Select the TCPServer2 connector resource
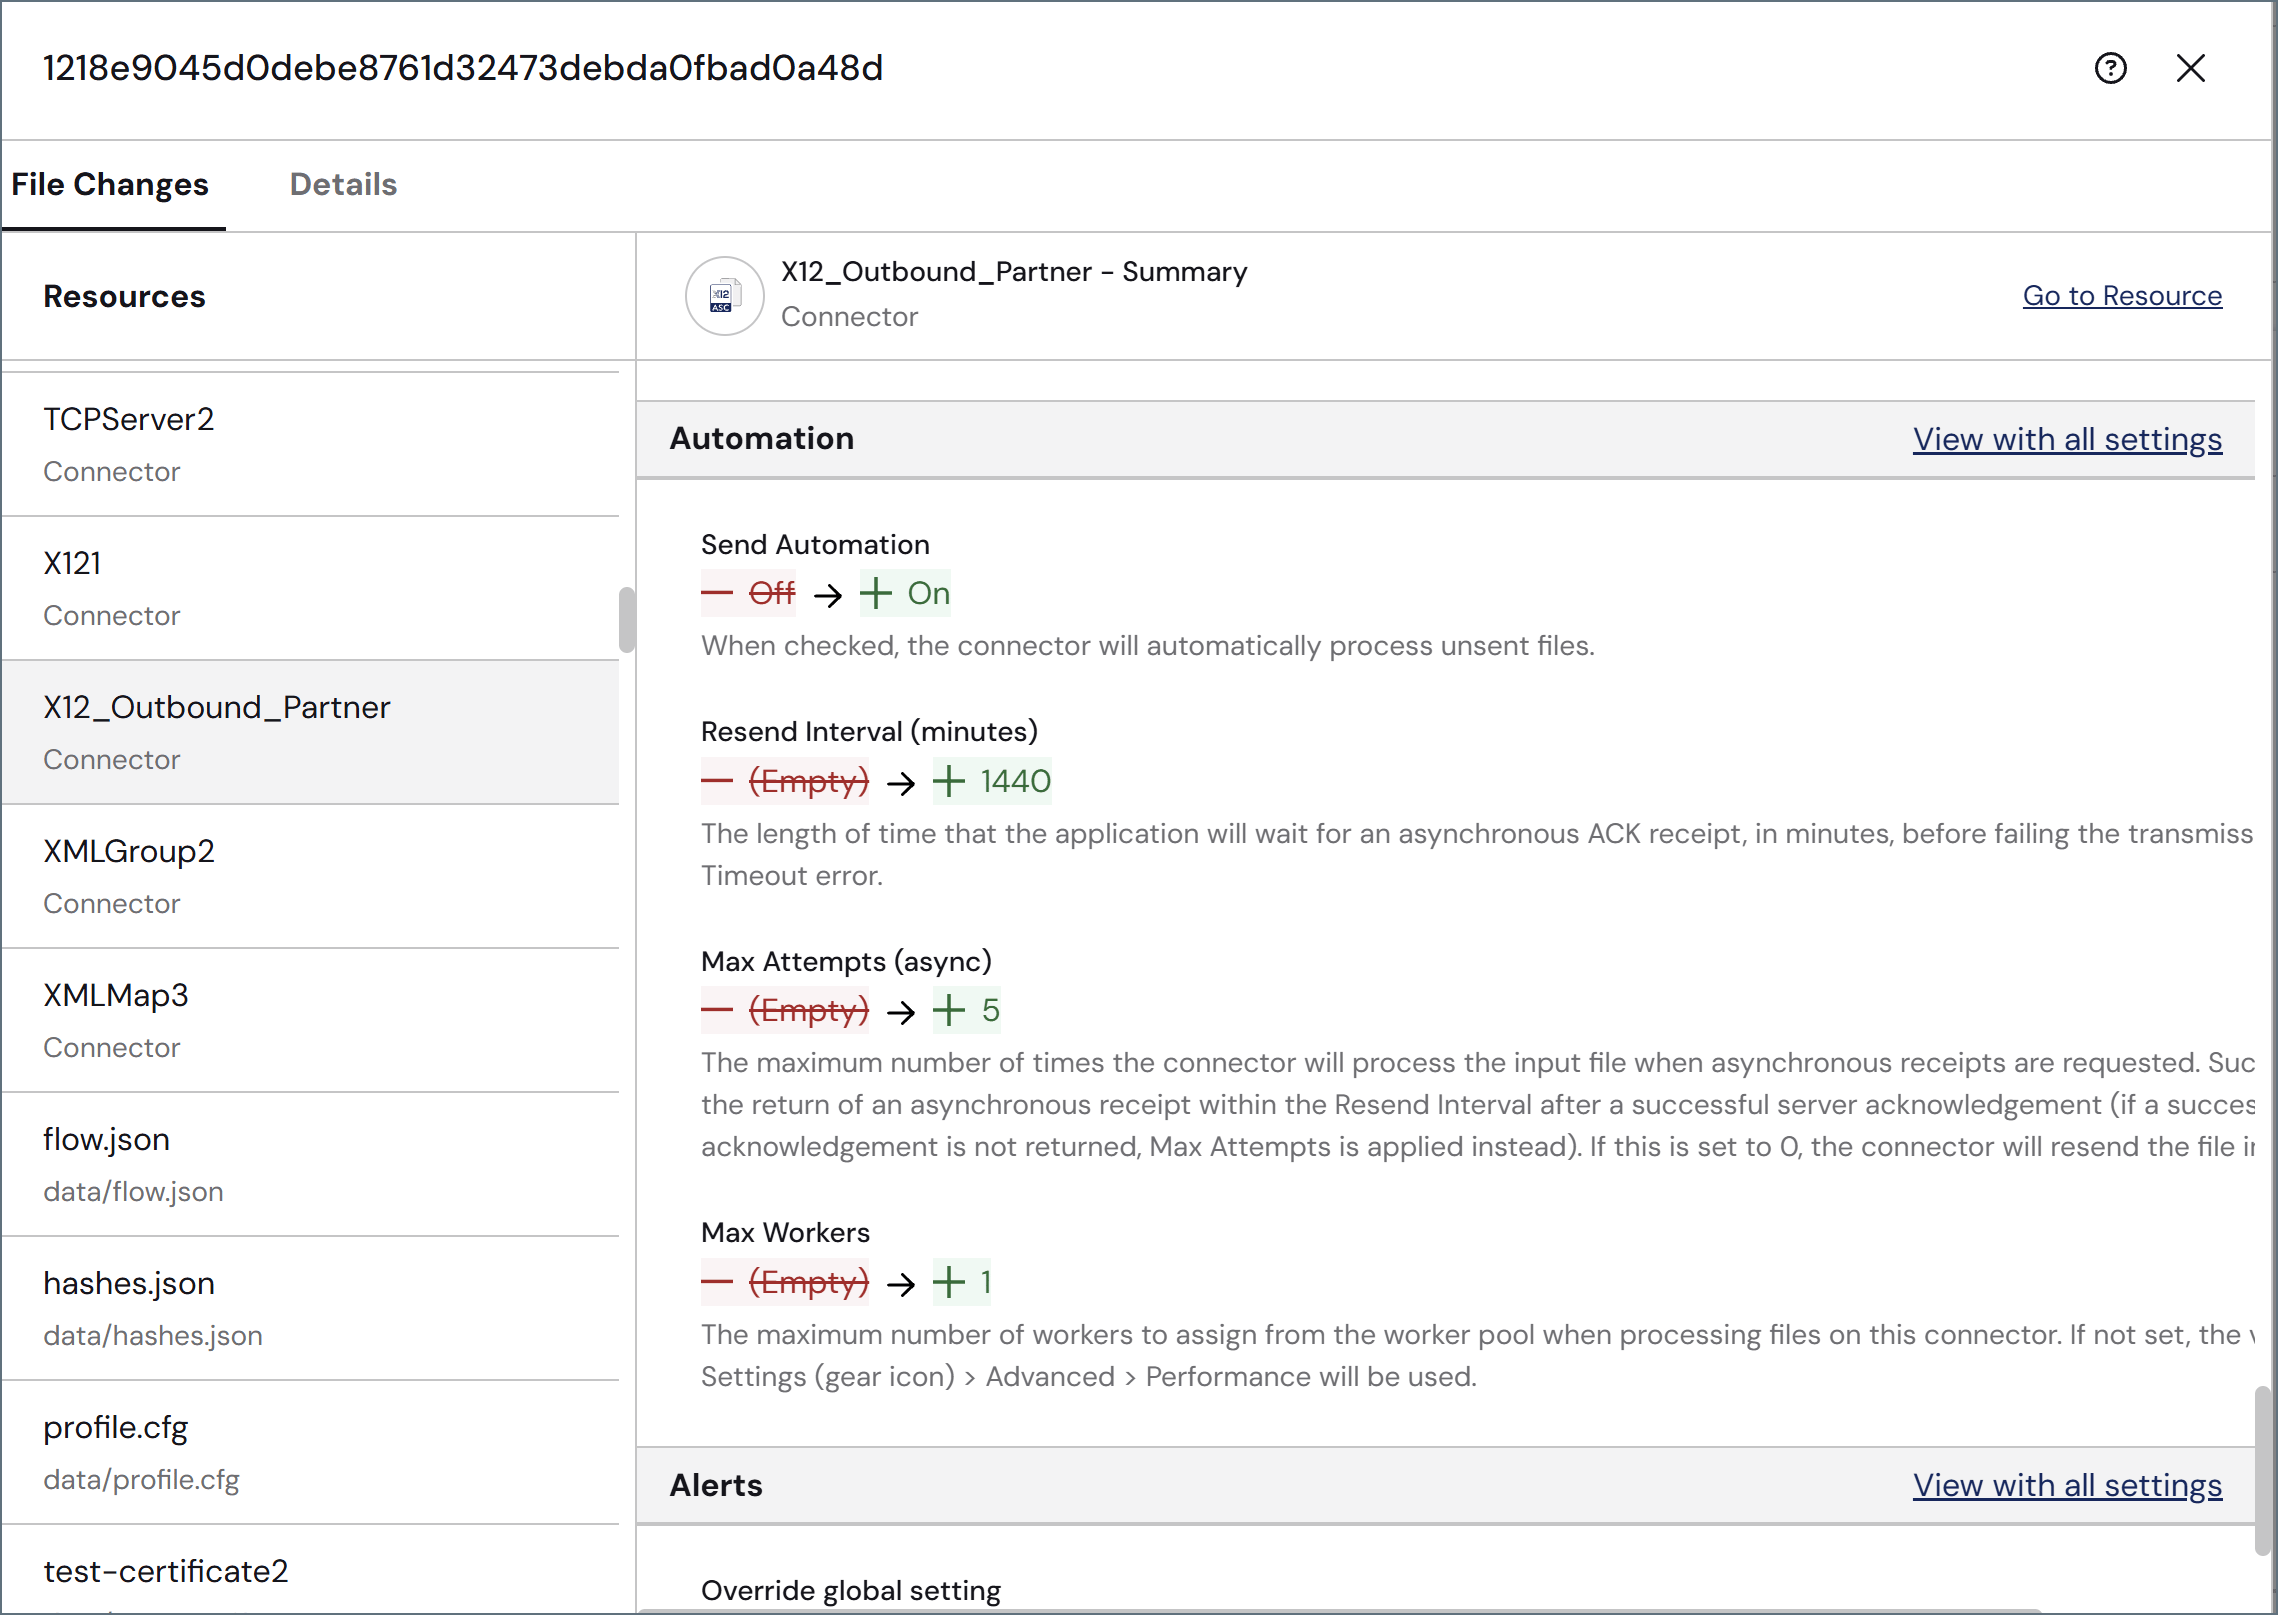The width and height of the screenshot is (2278, 1615). (310, 444)
